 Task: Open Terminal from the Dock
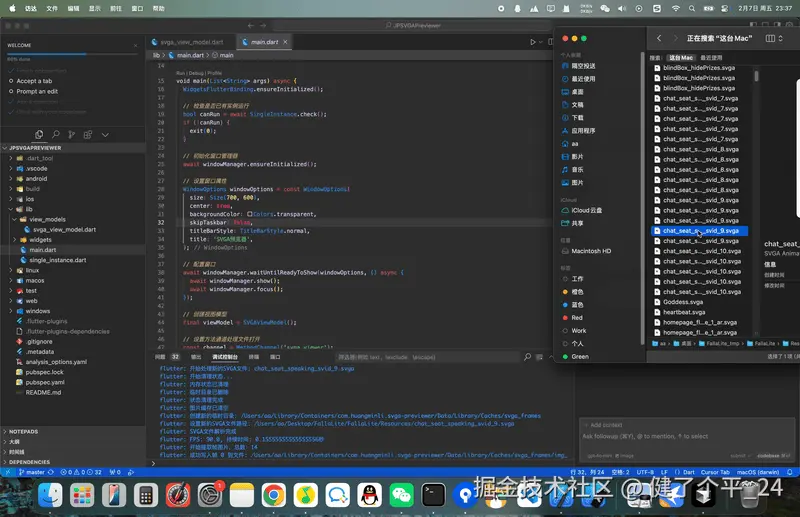pos(433,493)
